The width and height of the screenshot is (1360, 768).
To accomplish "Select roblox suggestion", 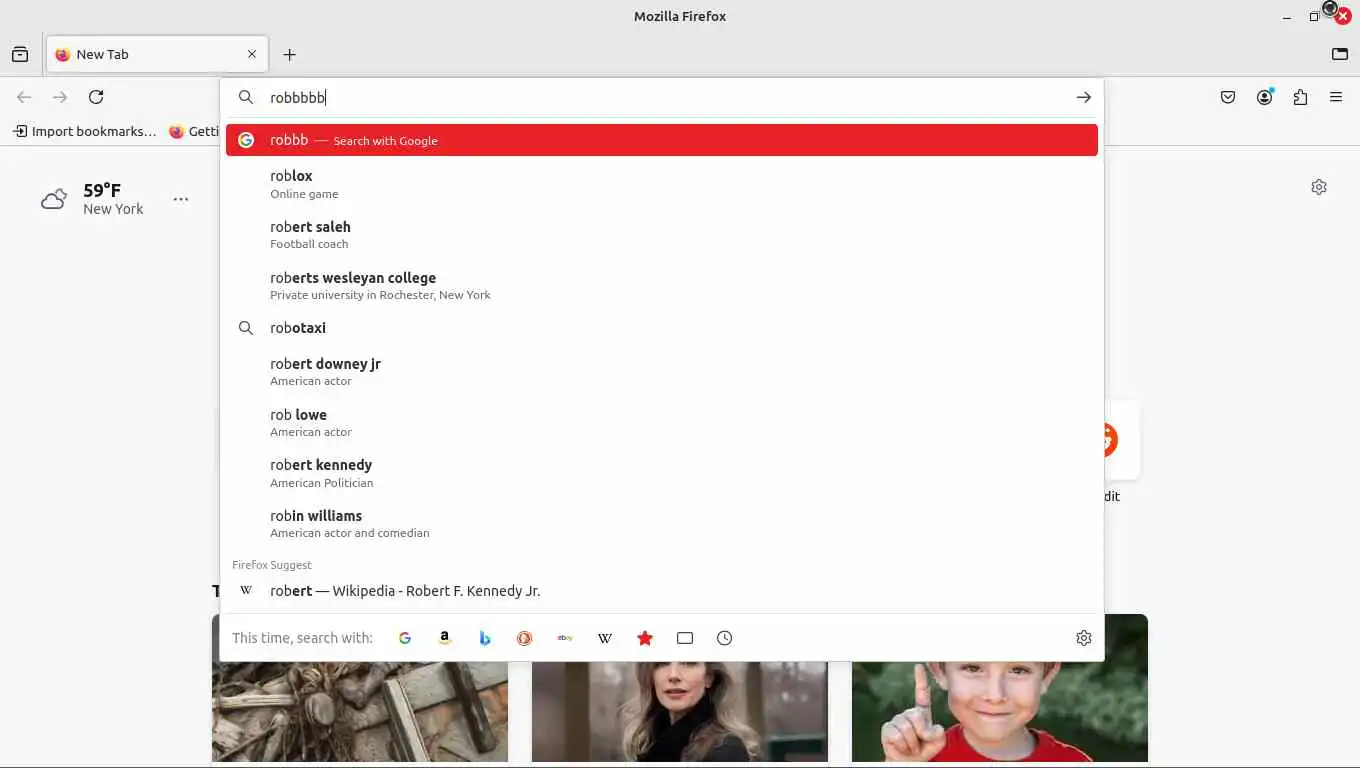I will pos(662,184).
